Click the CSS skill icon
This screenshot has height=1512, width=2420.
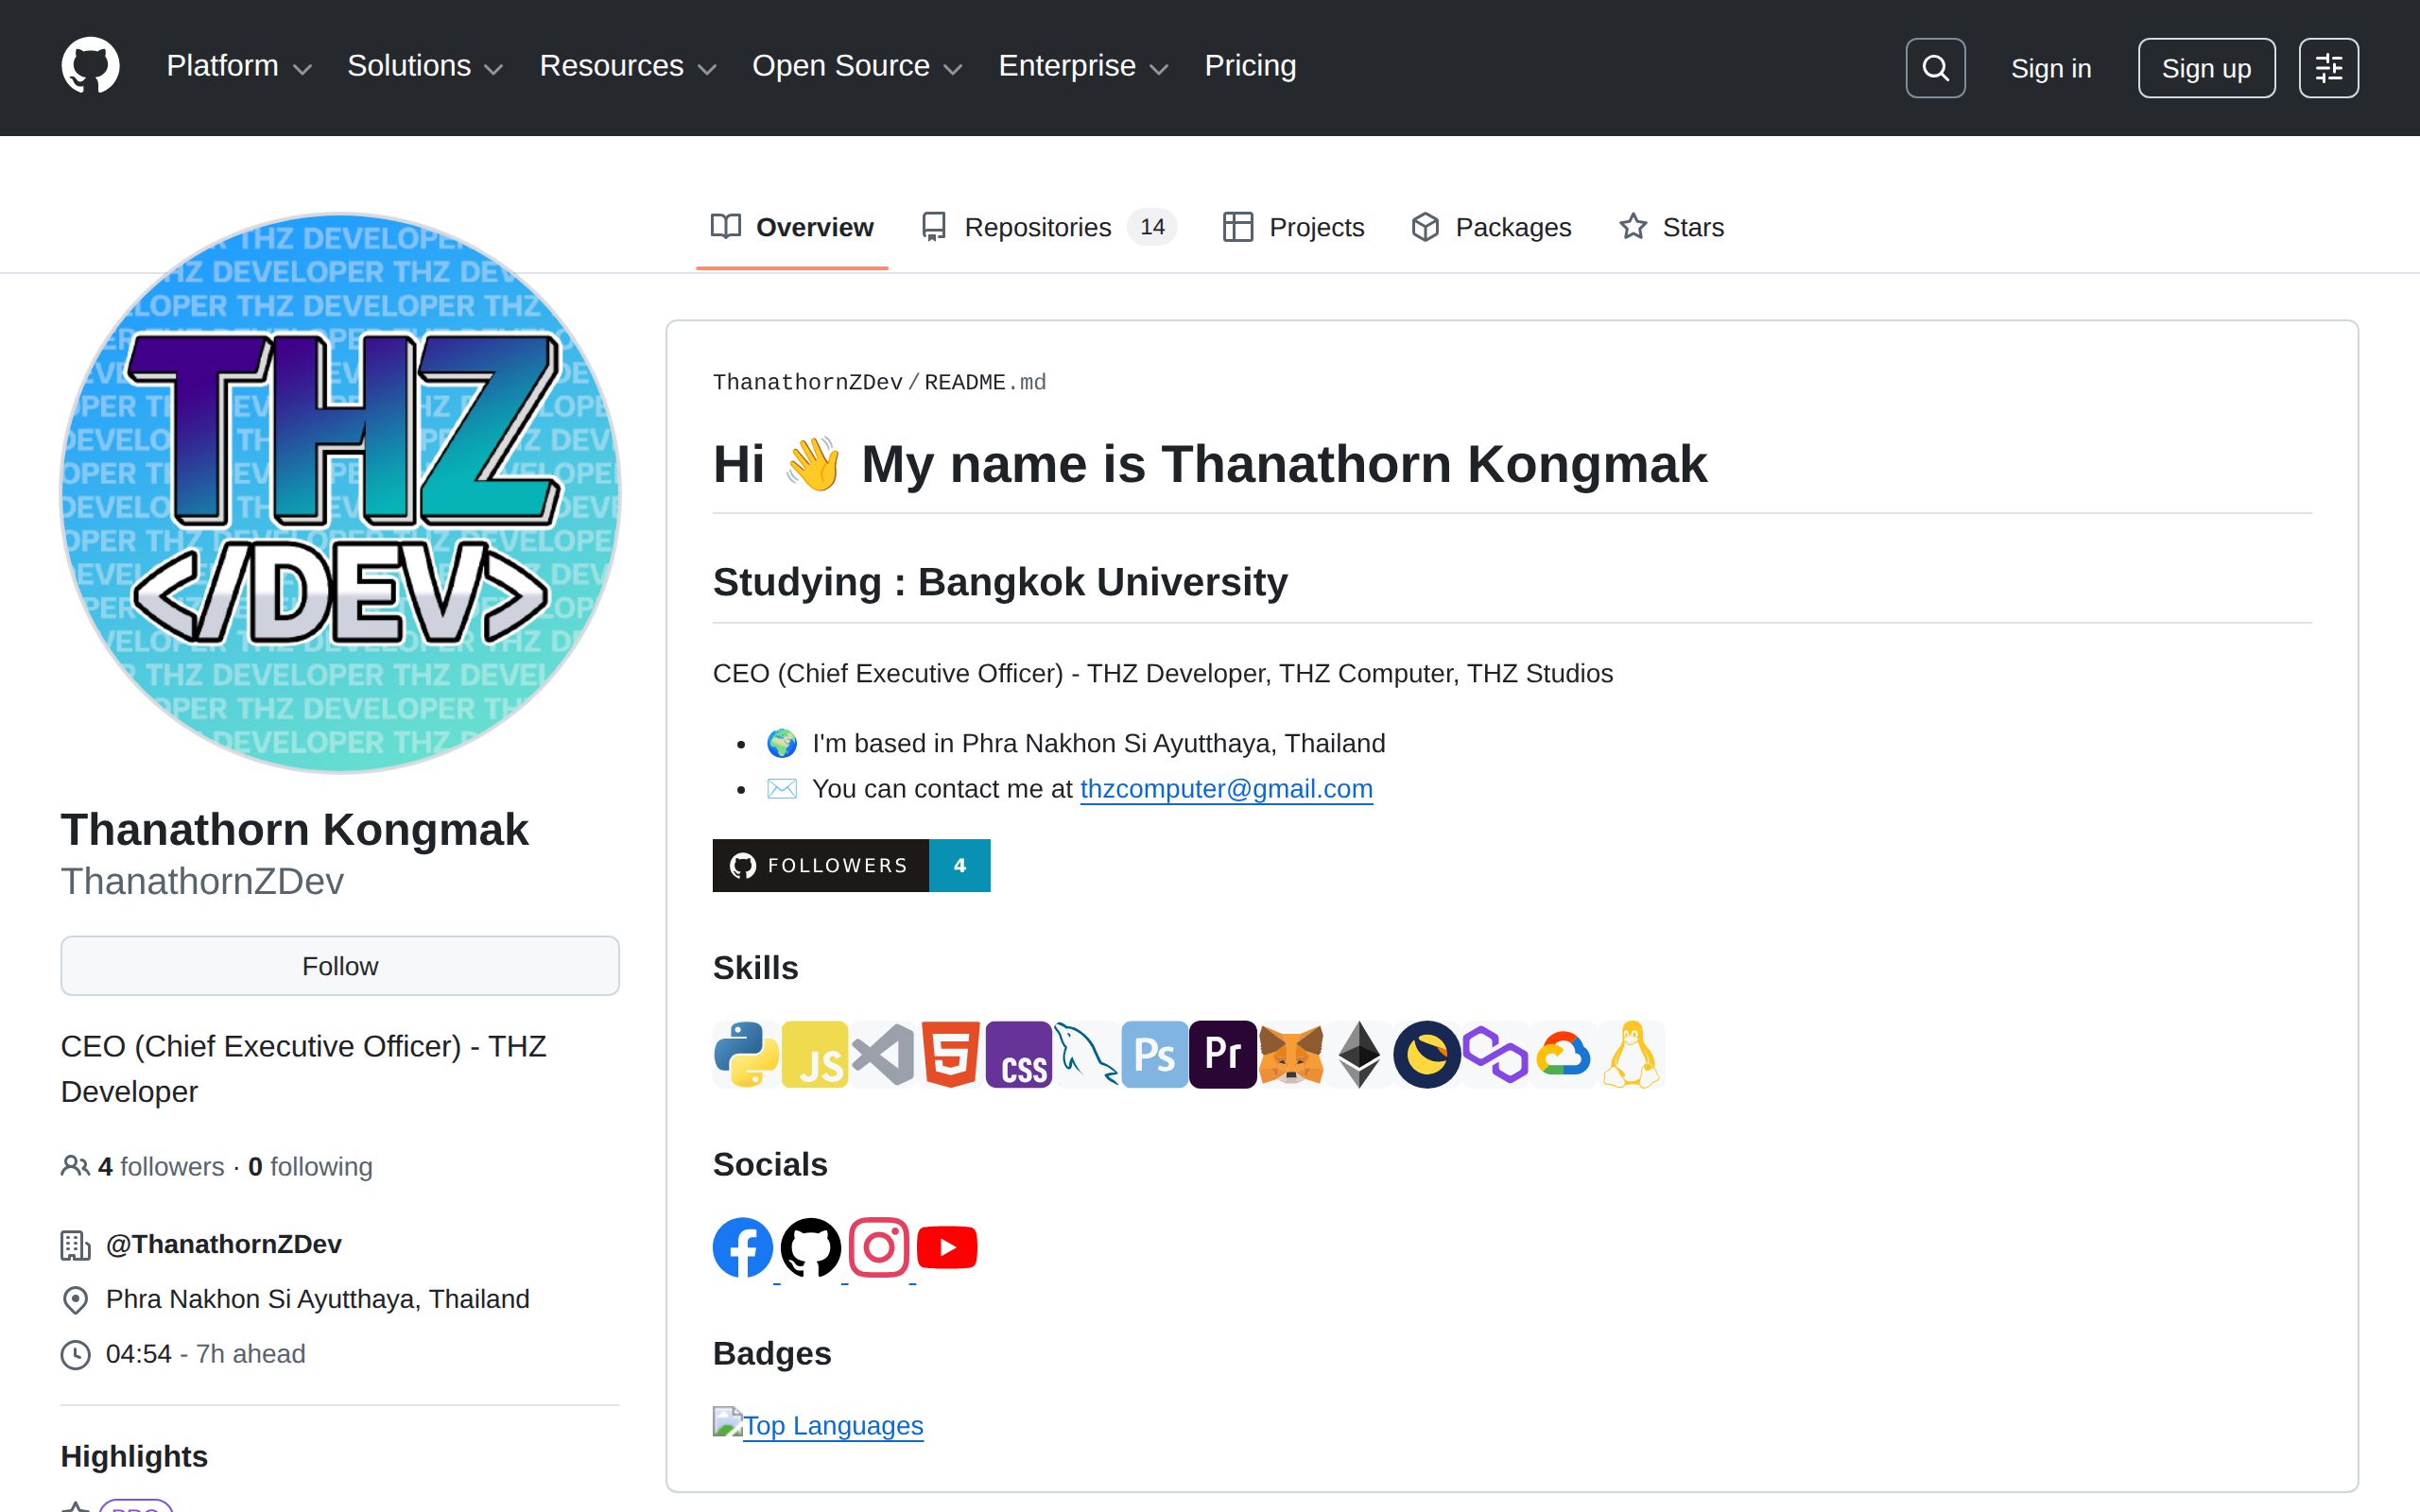[x=1018, y=1054]
